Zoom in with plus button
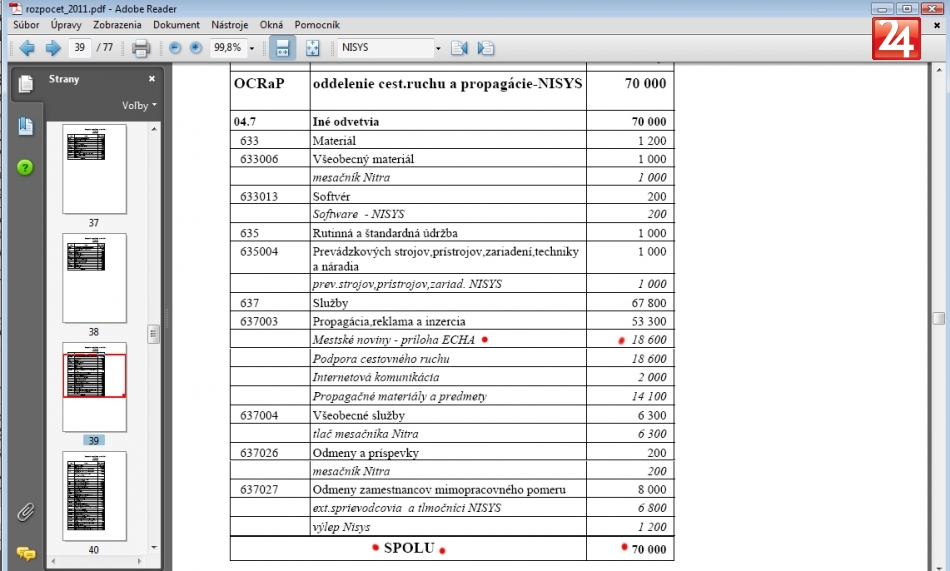Image resolution: width=950 pixels, height=571 pixels. pyautogui.click(x=196, y=48)
